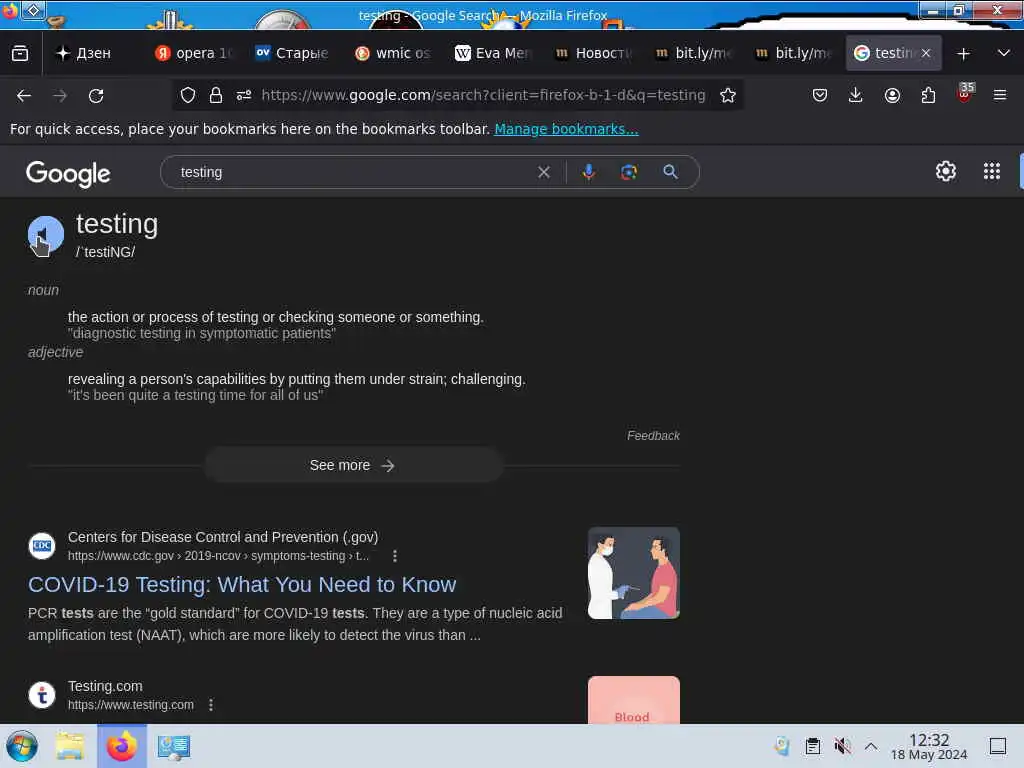The image size is (1024, 768).
Task: View site security lock info
Action: (x=216, y=95)
